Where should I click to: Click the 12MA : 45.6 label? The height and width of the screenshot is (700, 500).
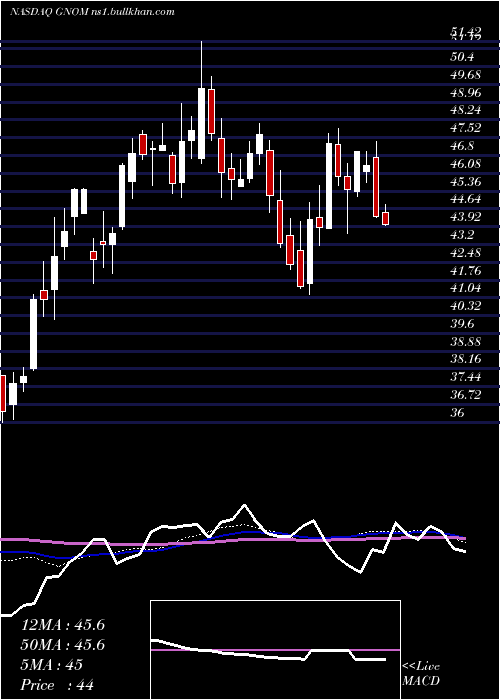(63, 625)
